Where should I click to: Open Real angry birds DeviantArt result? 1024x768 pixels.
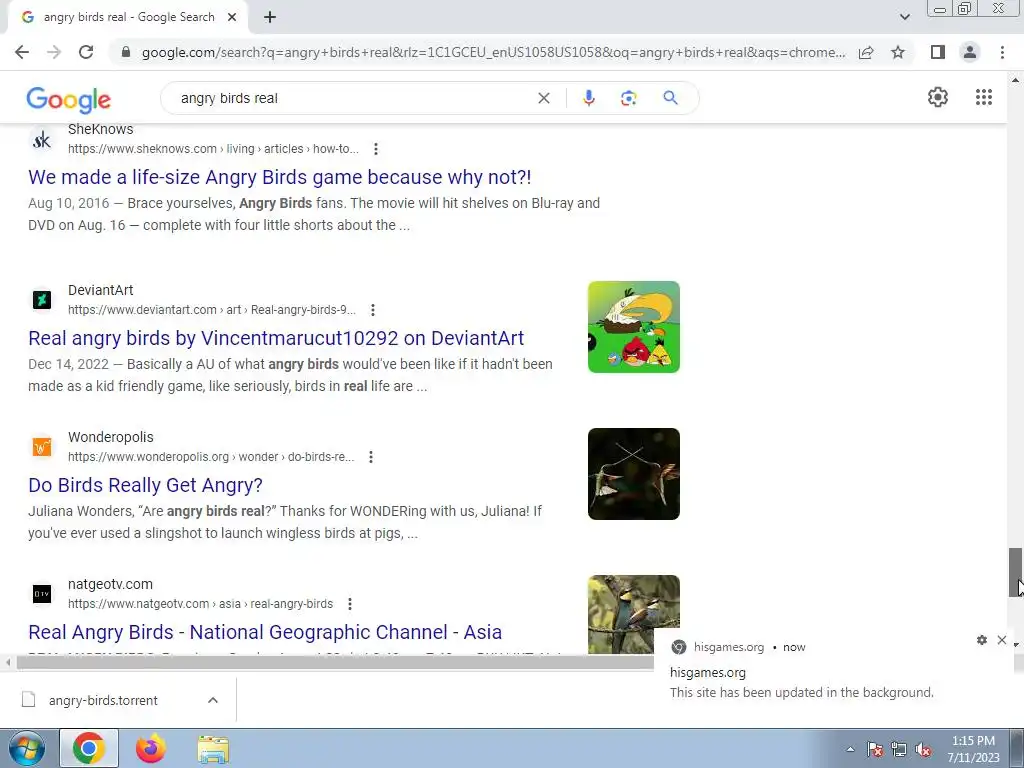(x=276, y=338)
